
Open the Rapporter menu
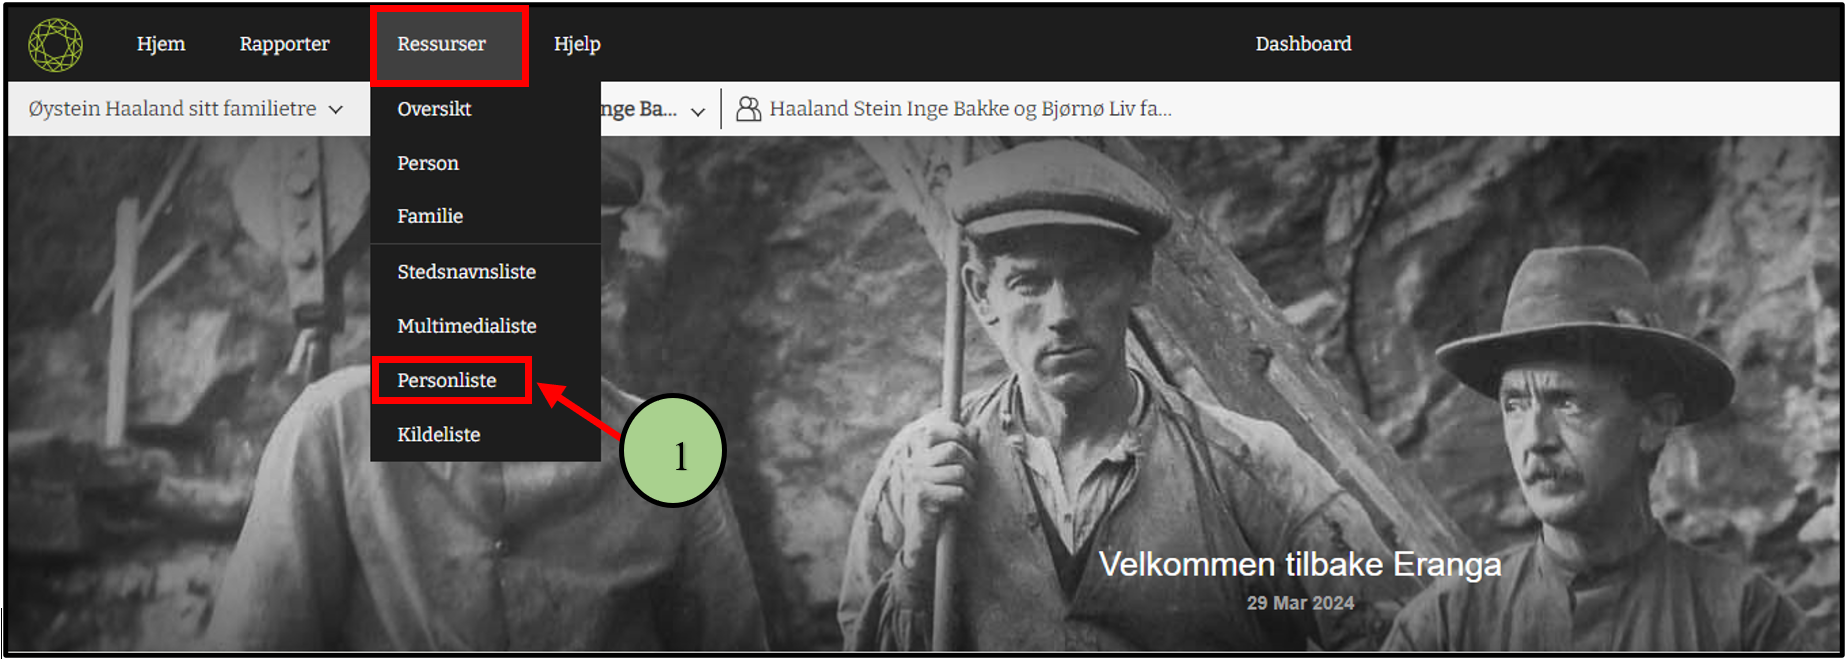coord(284,44)
